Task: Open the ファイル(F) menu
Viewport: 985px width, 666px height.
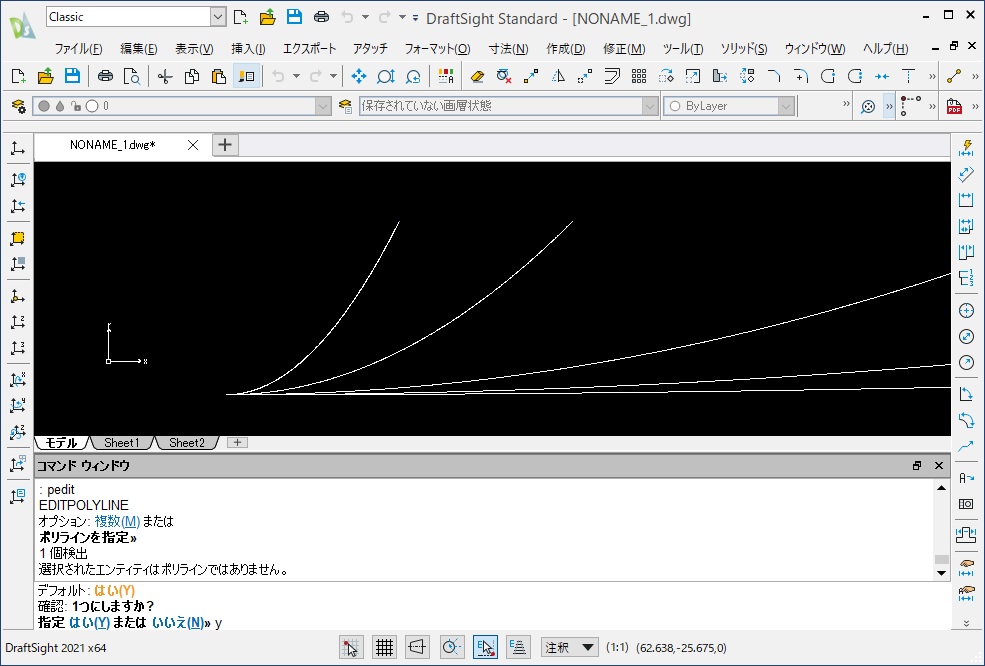Action: 79,48
